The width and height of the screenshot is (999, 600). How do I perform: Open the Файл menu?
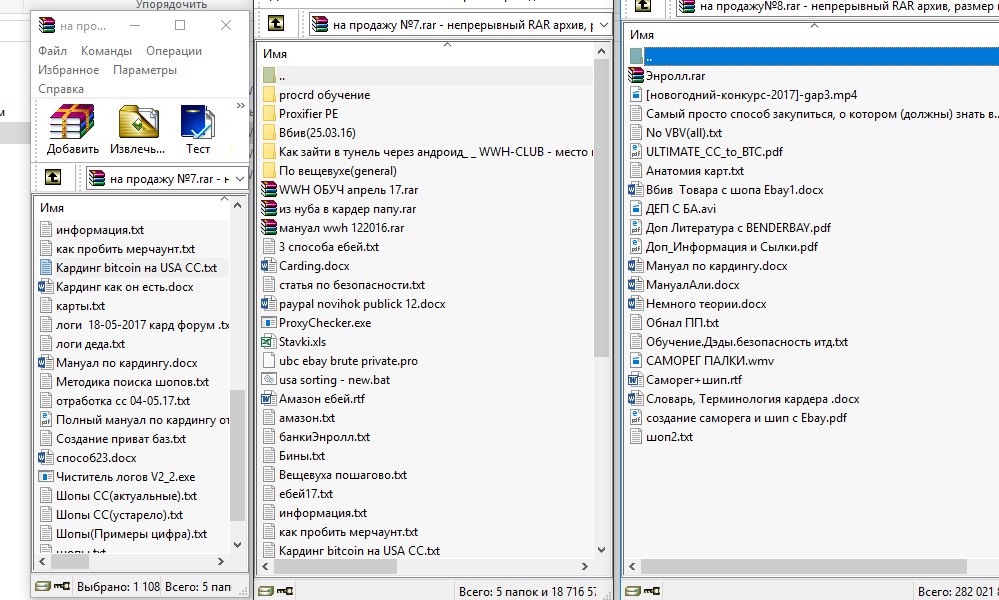(x=52, y=51)
